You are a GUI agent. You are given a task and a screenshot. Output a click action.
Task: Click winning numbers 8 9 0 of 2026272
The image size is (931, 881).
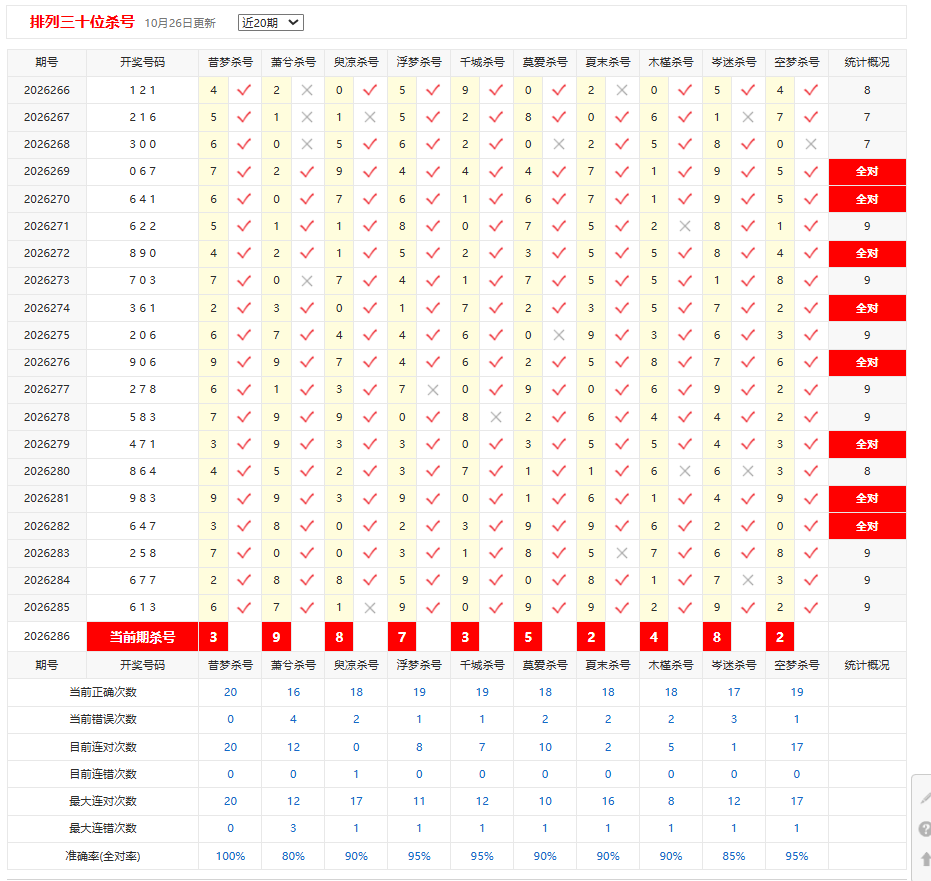pos(142,253)
